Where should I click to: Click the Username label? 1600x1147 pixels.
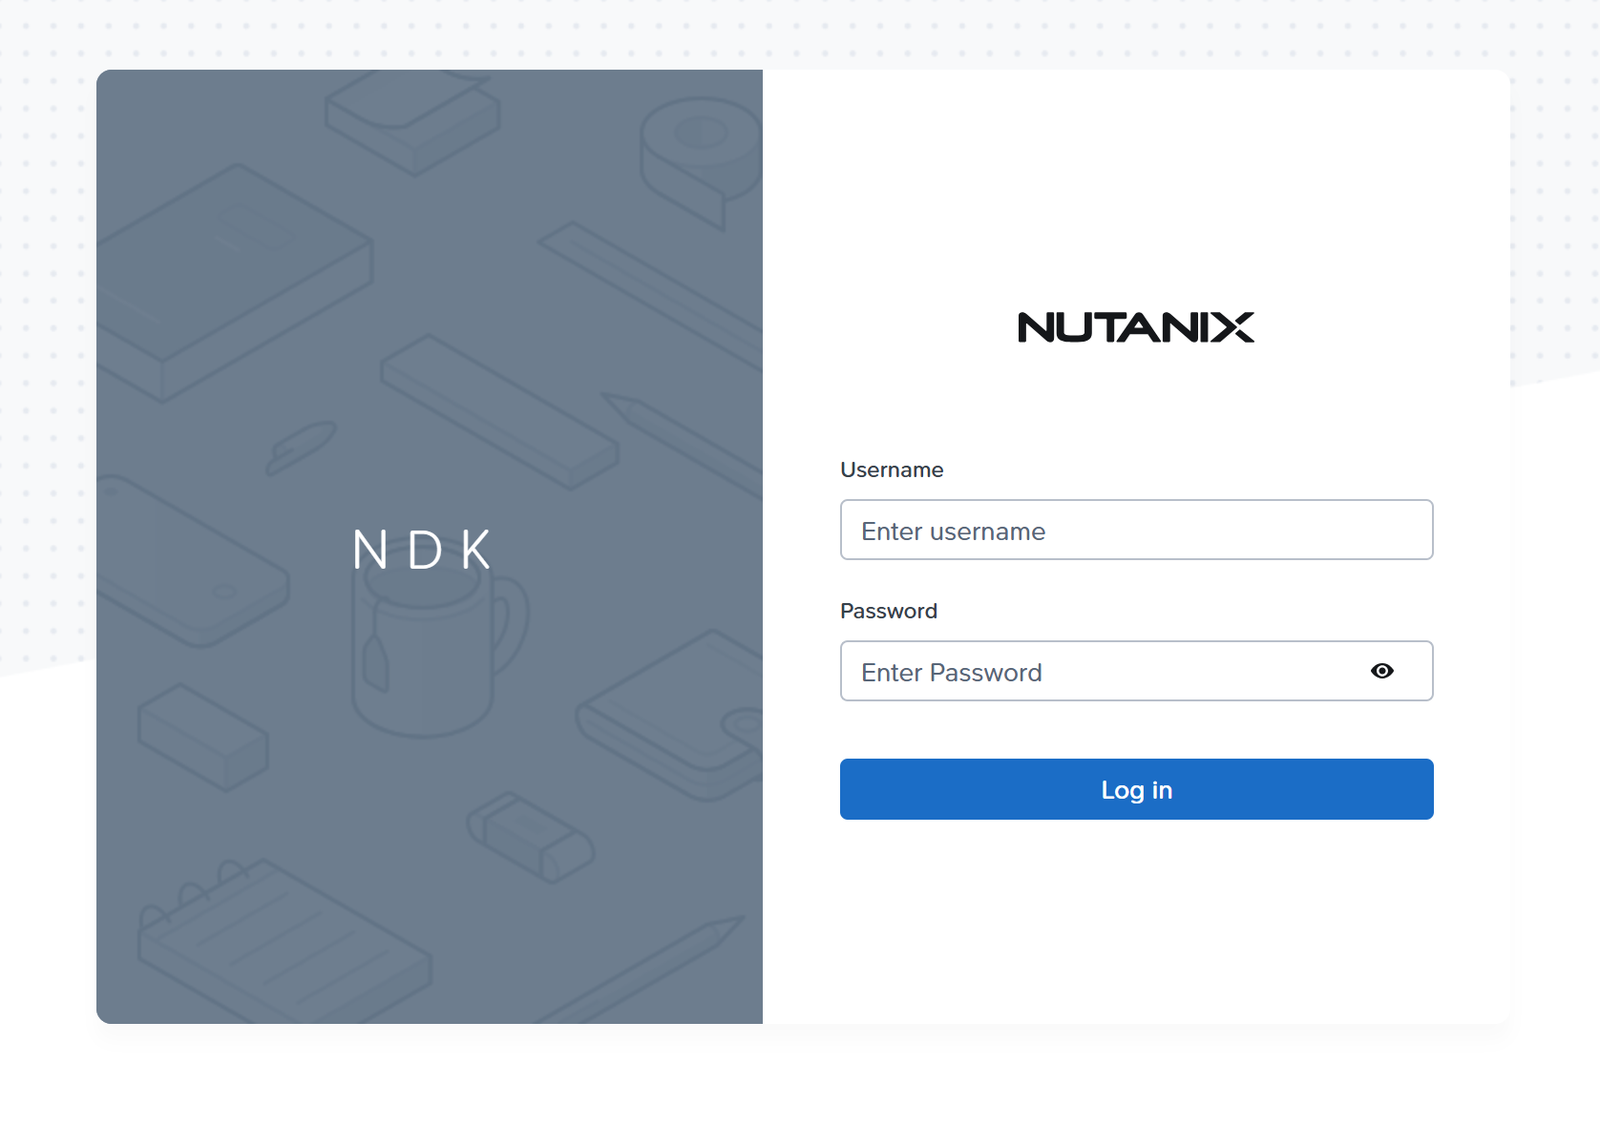click(x=892, y=470)
